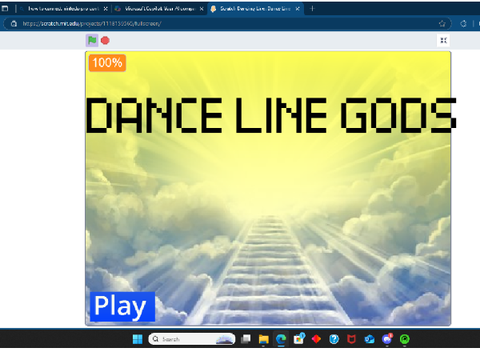The image size is (480, 360).
Task: Open the red diamond app on taskbar
Action: tap(316, 339)
